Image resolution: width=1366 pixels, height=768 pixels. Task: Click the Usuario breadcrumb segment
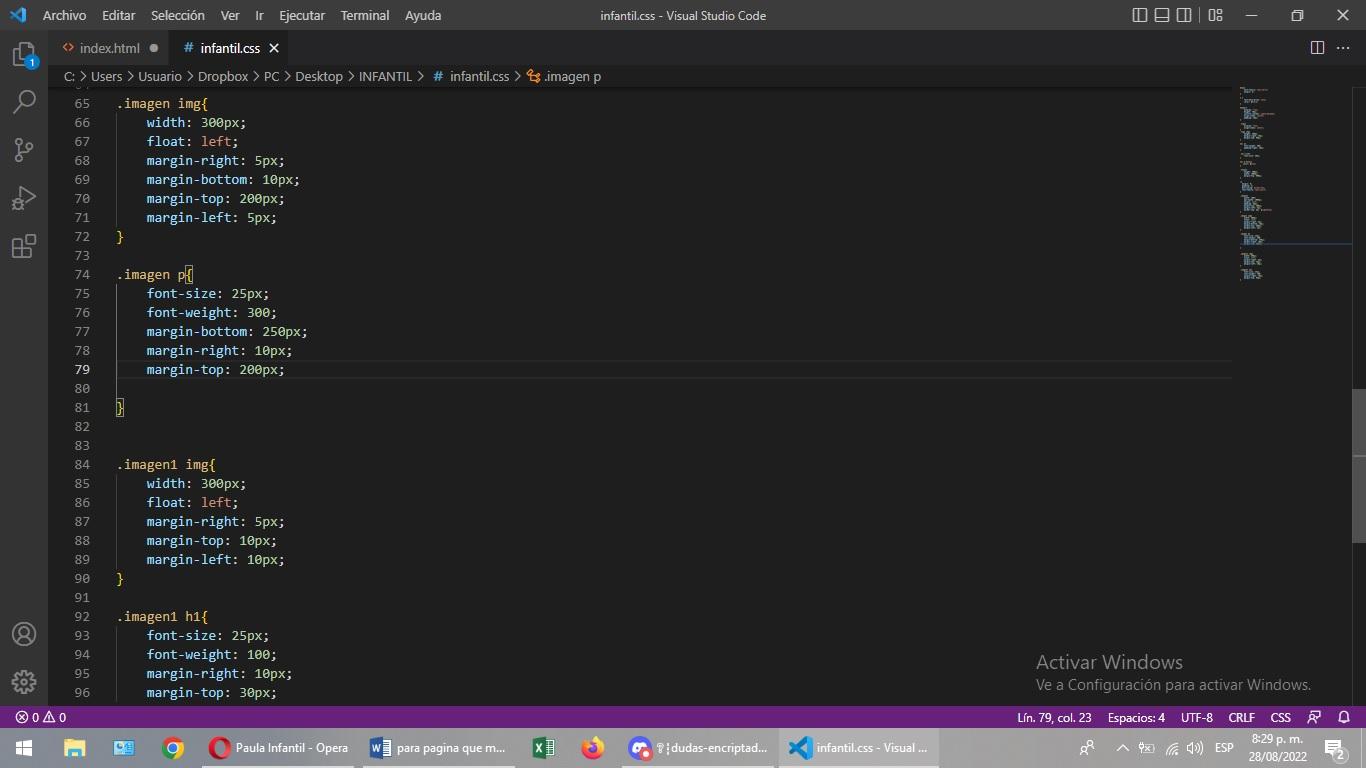(160, 76)
